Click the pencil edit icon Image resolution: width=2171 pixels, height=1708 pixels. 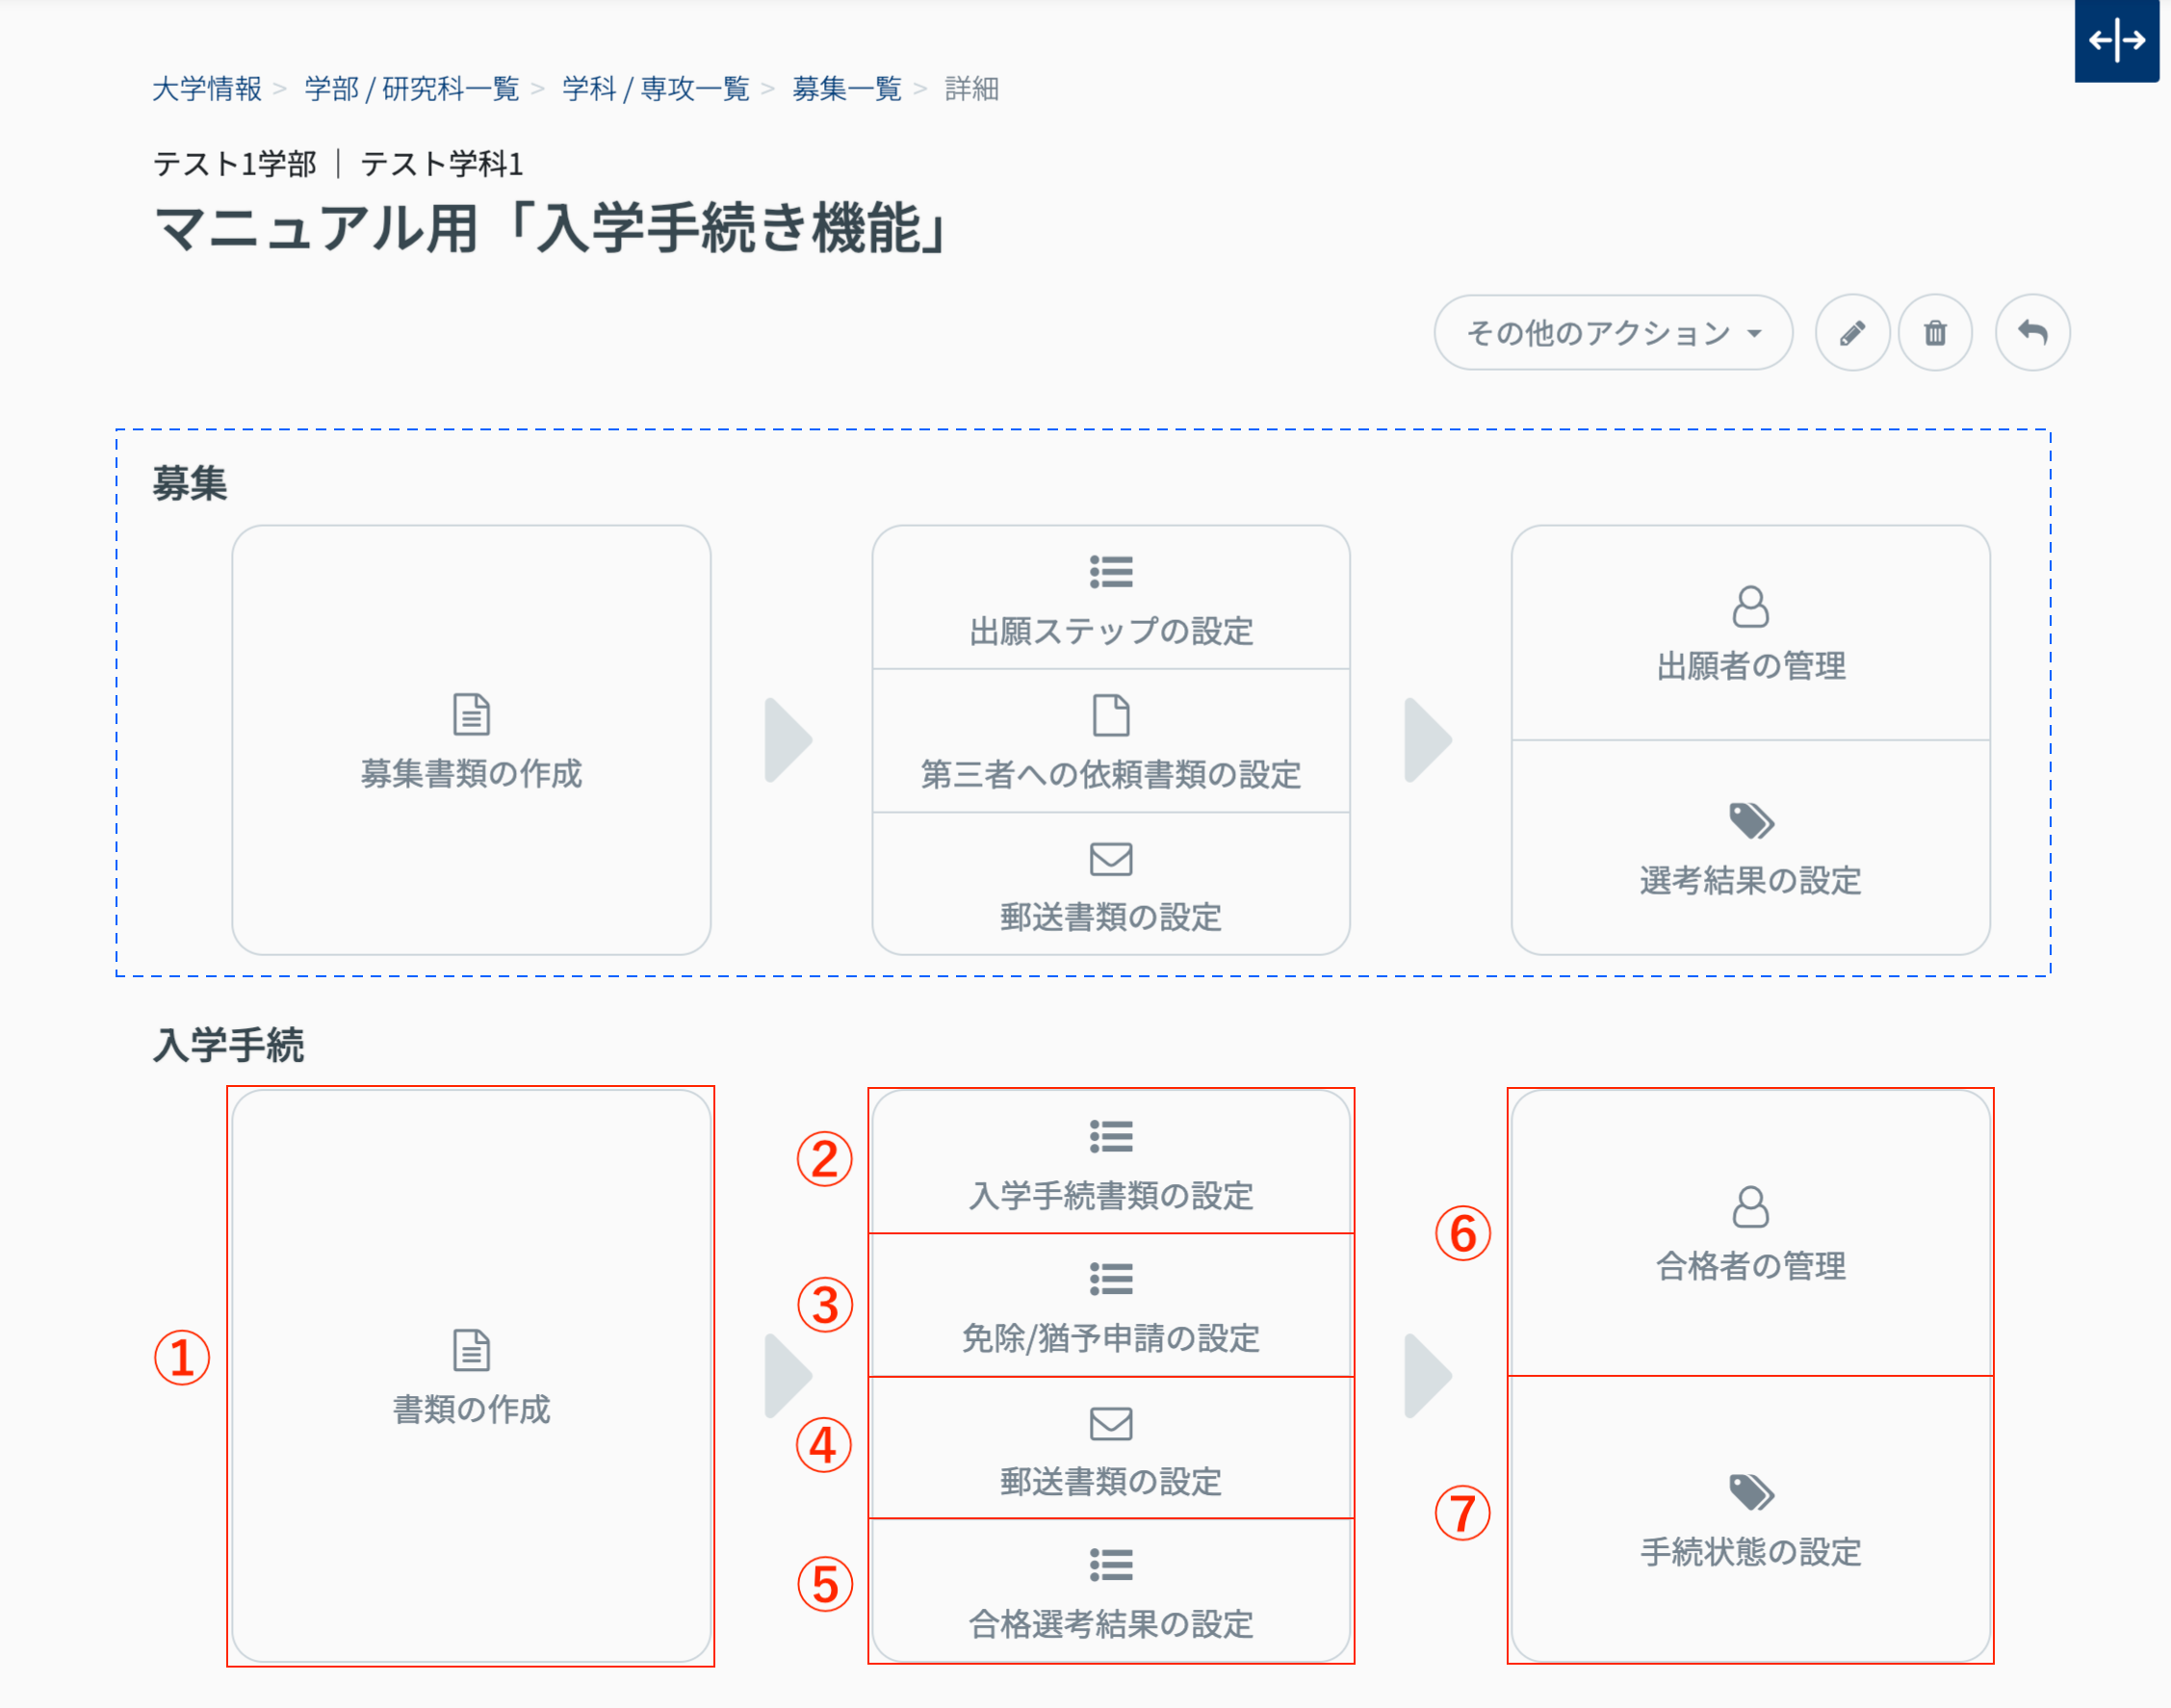click(x=1851, y=333)
